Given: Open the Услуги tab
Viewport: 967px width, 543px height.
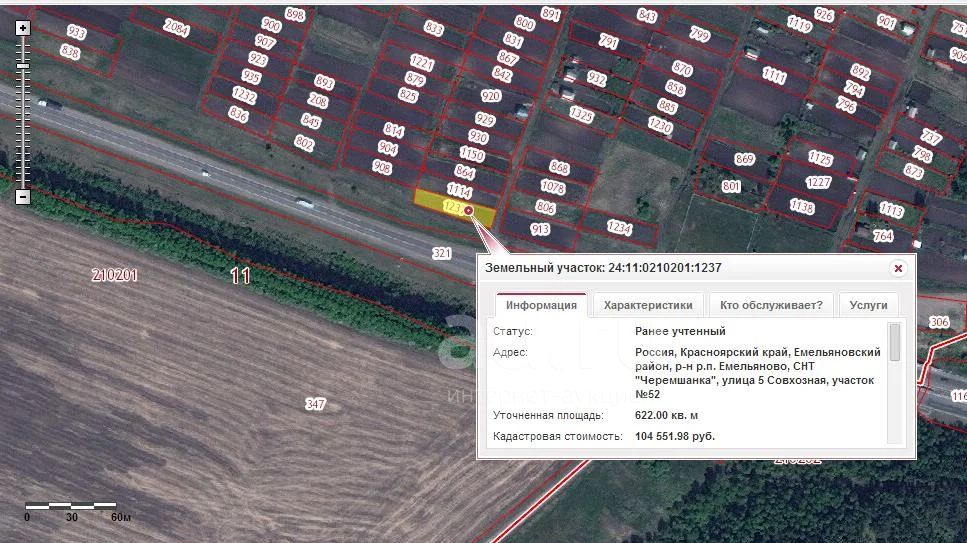Looking at the screenshot, I should coord(868,306).
